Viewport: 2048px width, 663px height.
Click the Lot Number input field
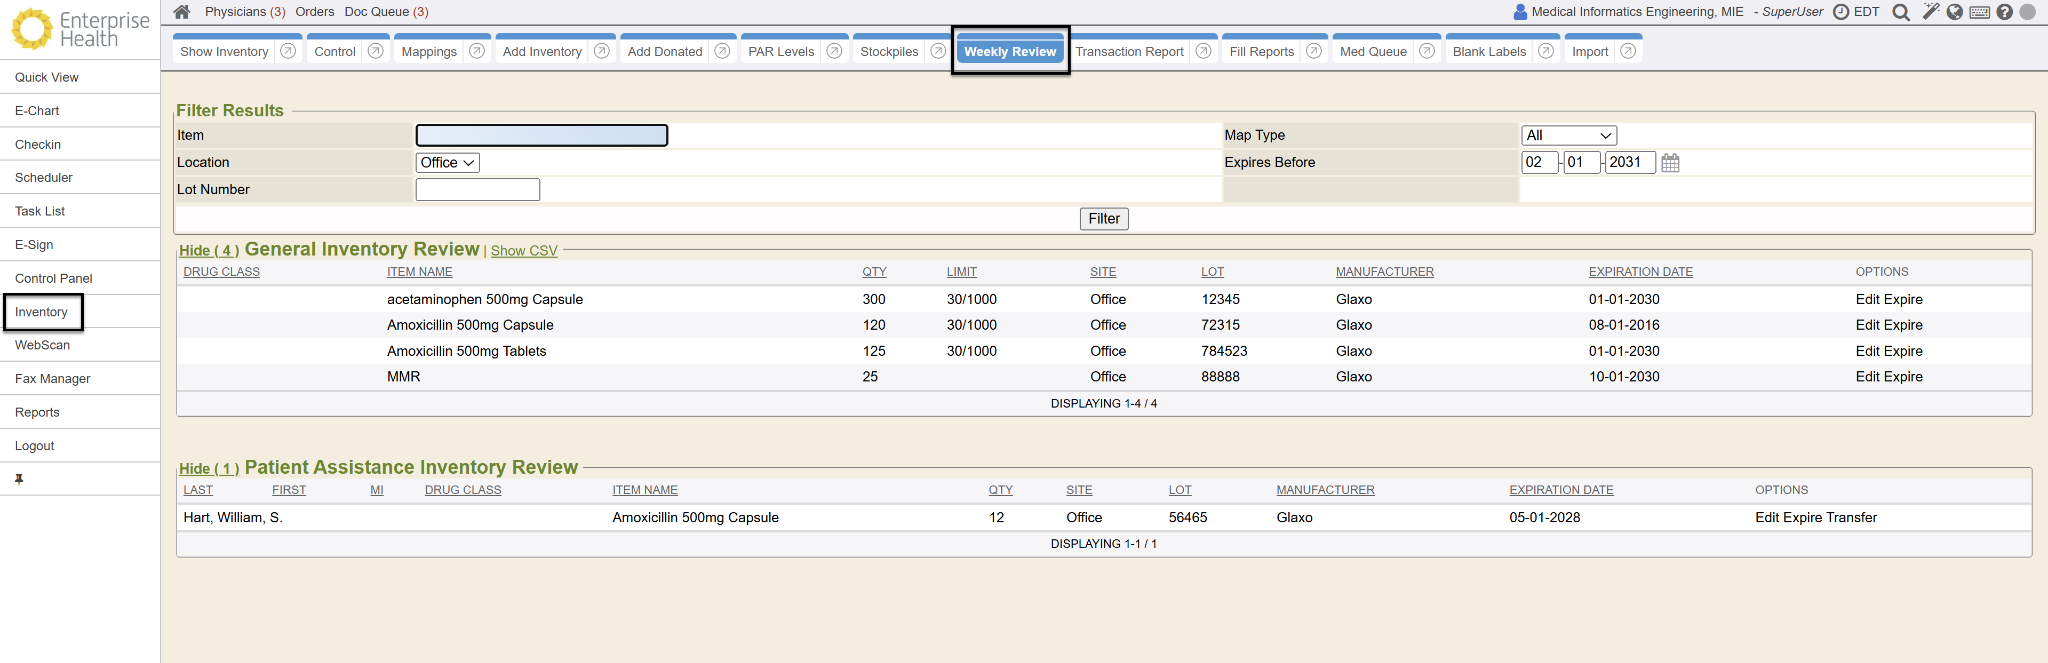point(477,190)
